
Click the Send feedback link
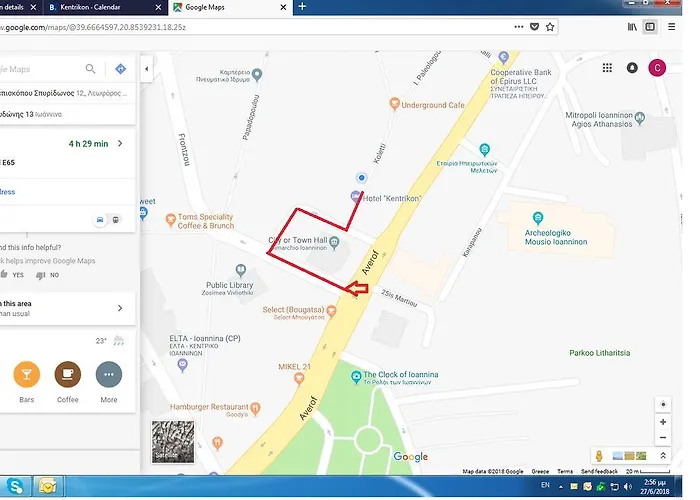(600, 471)
